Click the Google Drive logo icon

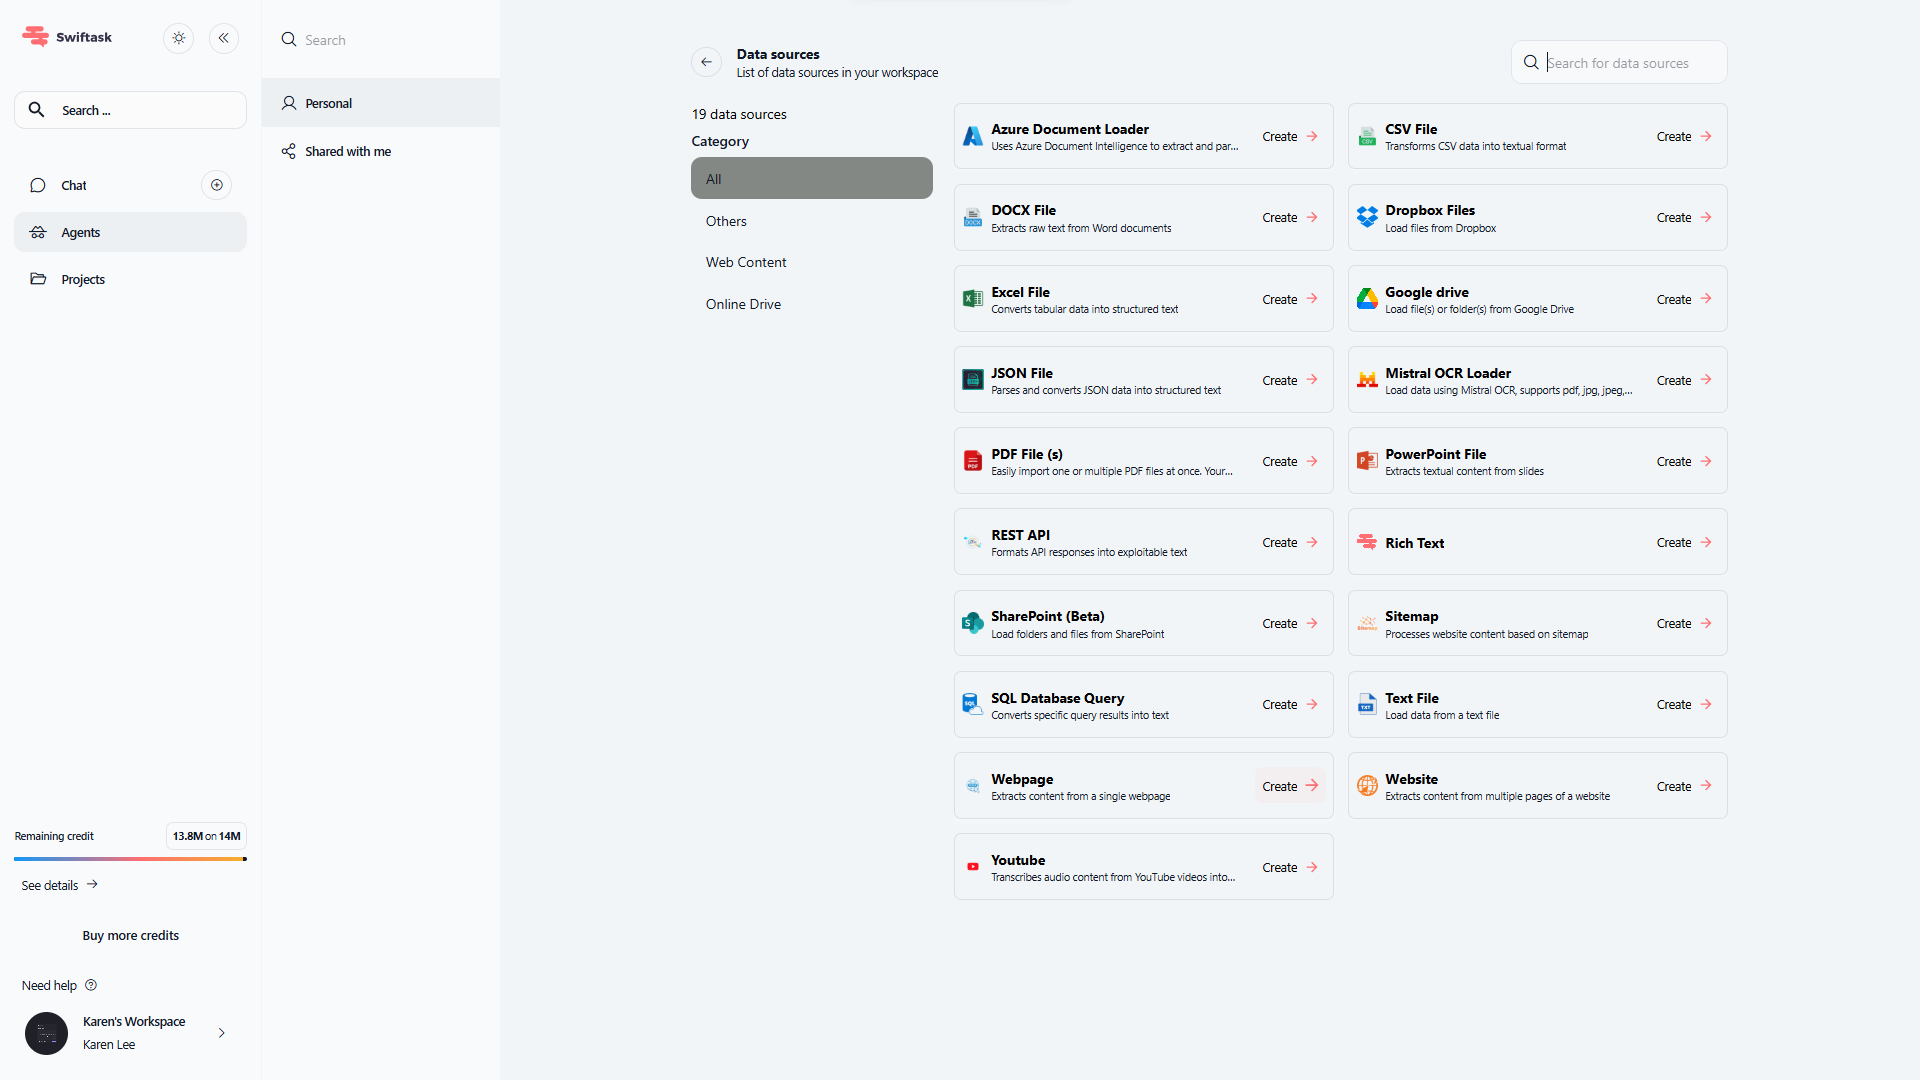coord(1367,299)
